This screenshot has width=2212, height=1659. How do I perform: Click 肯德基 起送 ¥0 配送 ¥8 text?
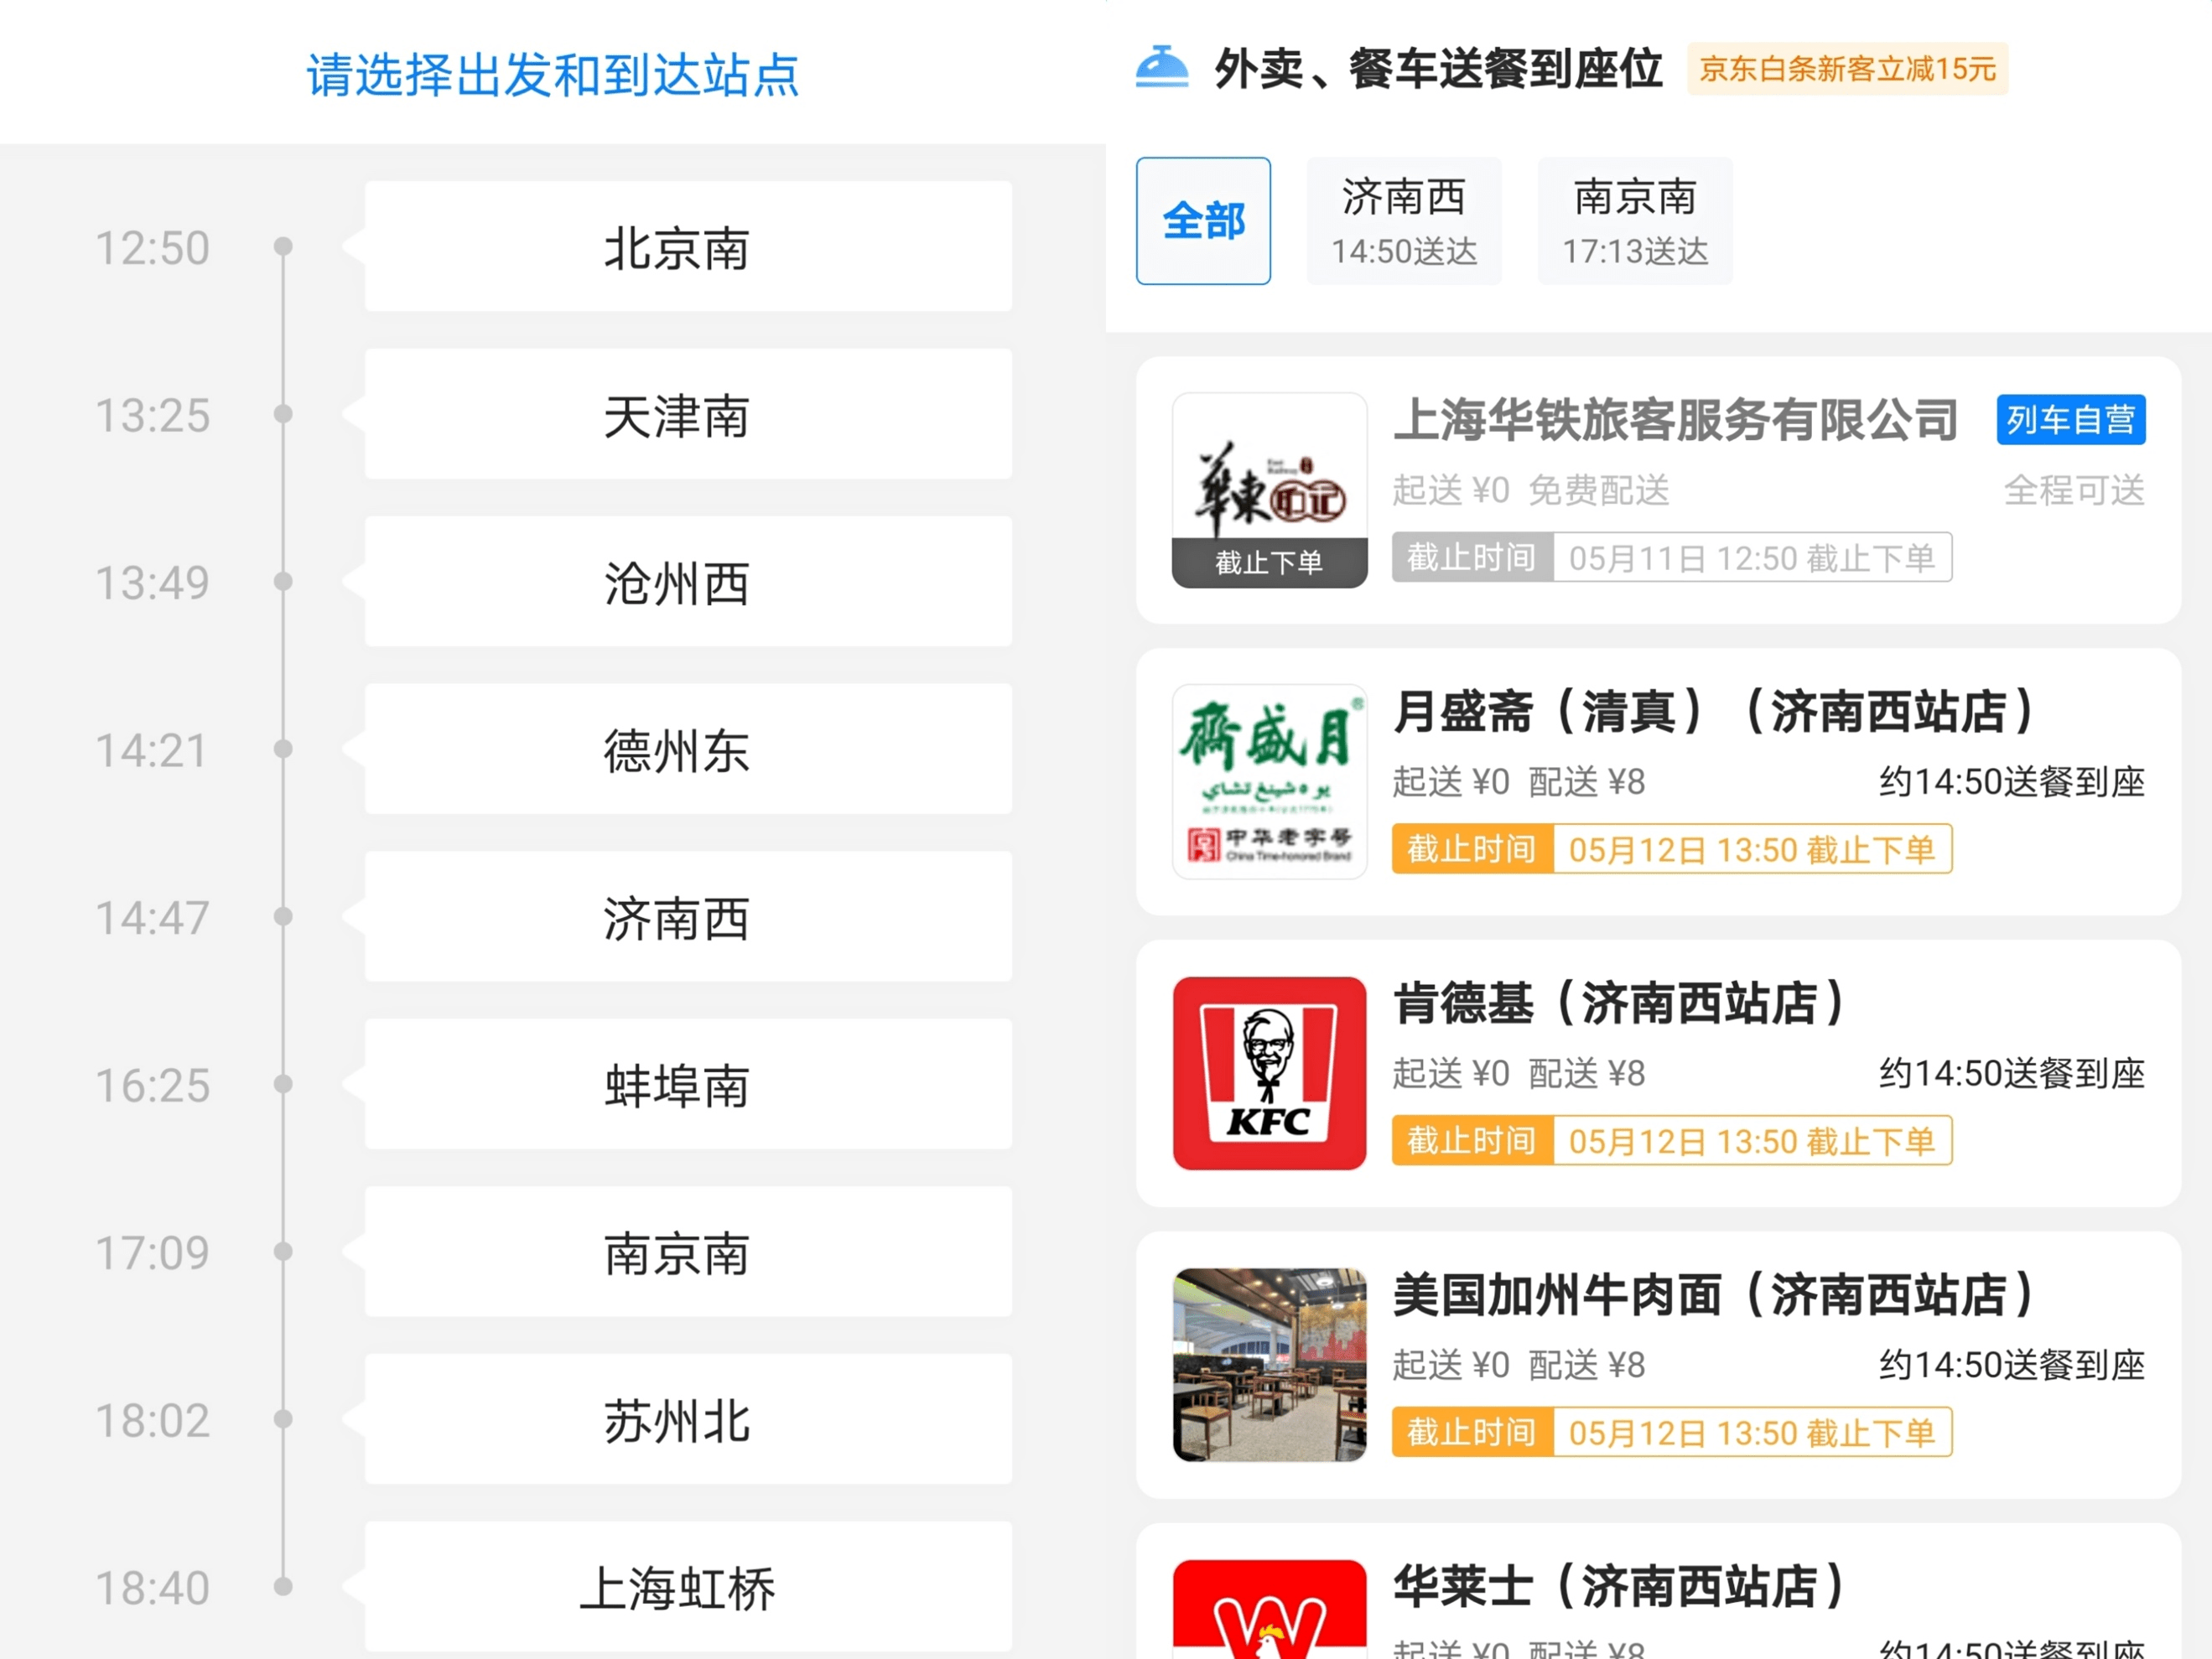tap(1518, 1074)
